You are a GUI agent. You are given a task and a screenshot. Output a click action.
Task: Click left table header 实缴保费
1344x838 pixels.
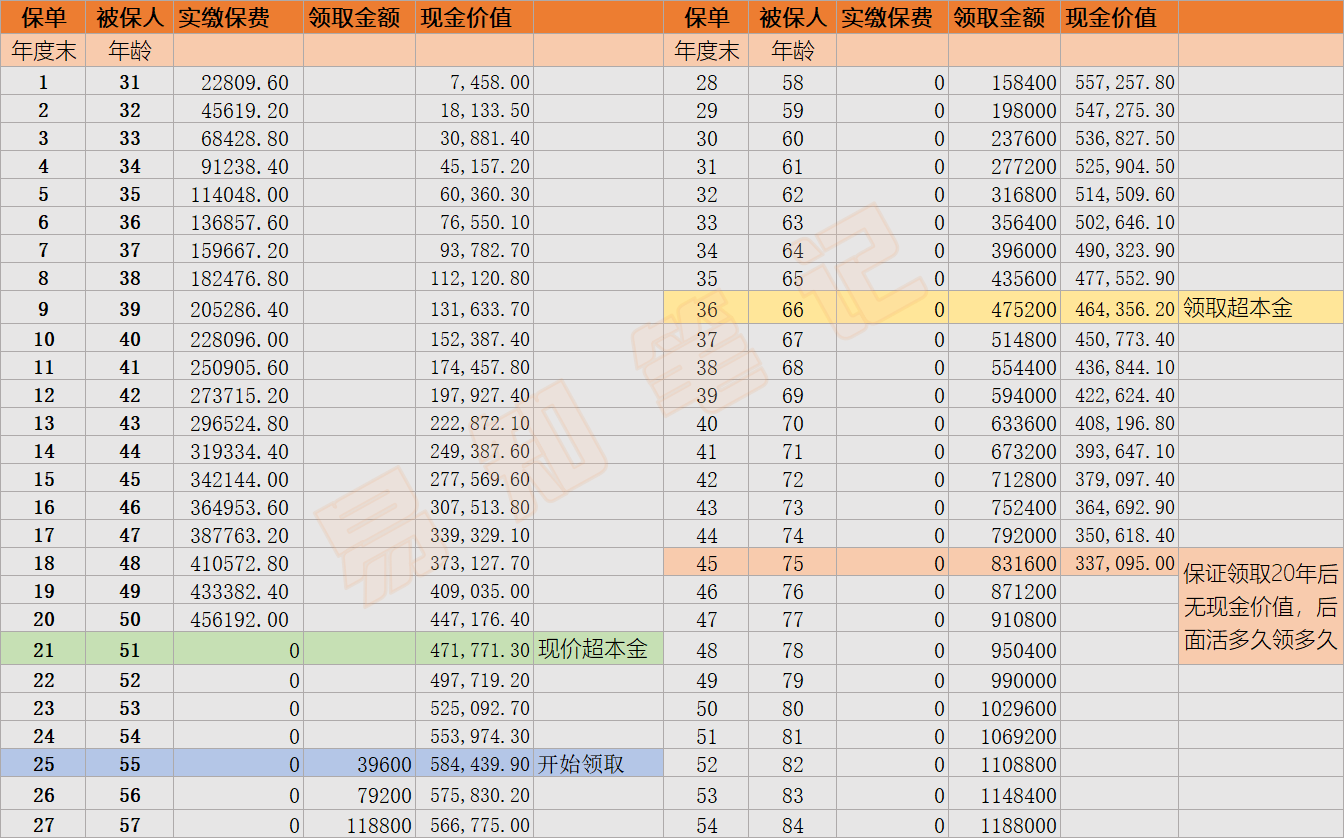223,17
